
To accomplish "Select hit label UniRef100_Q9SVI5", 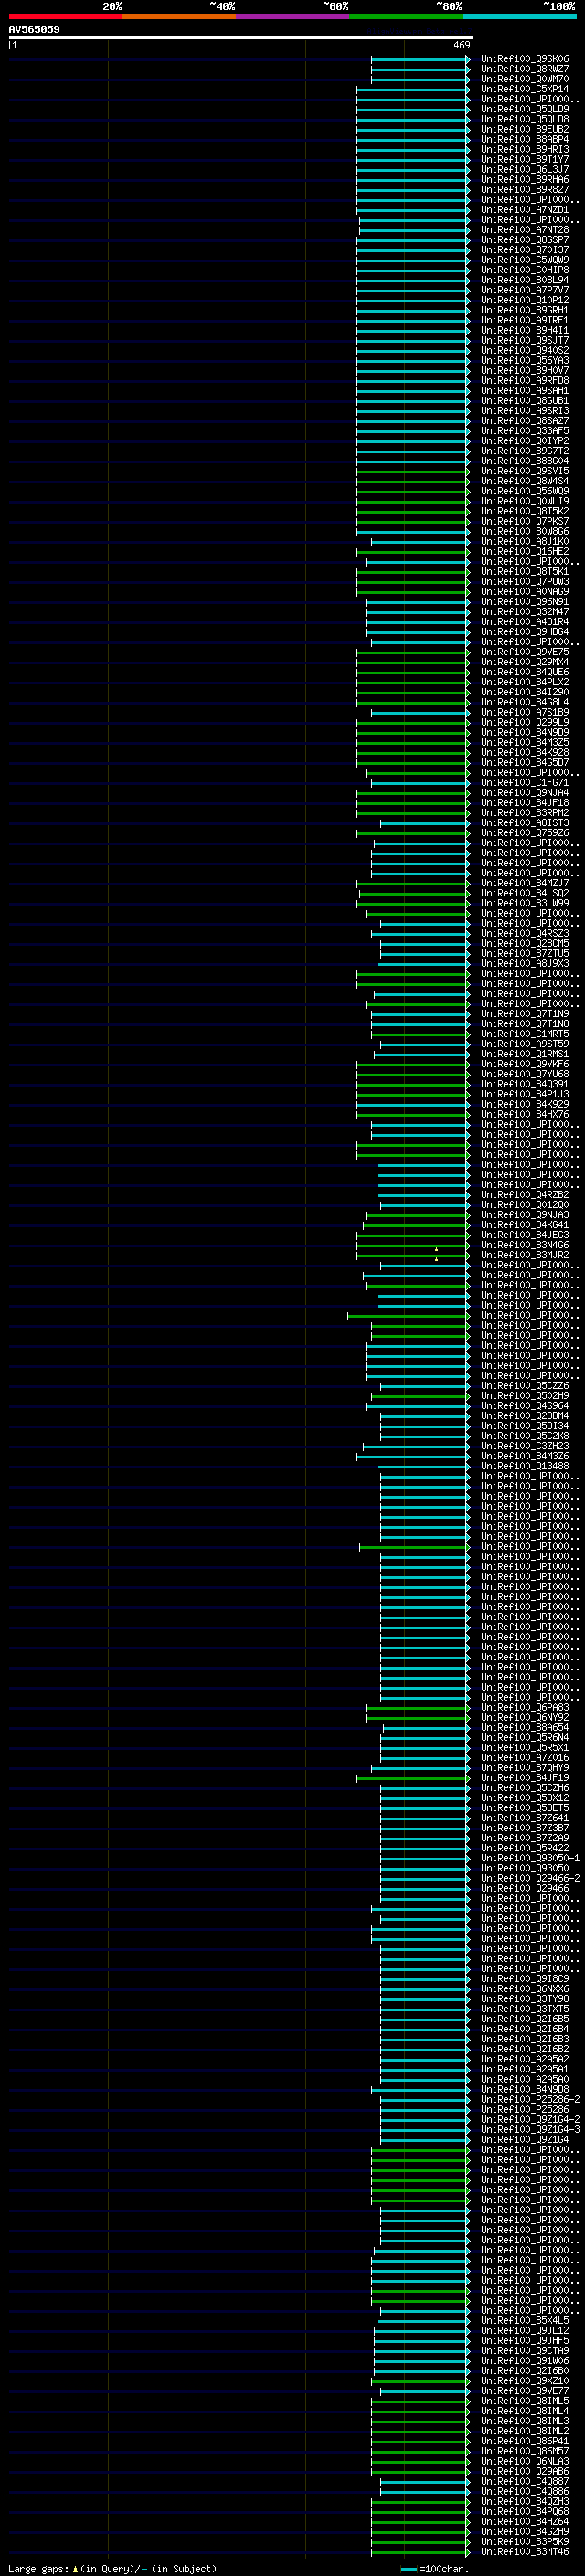I will 525,471.
